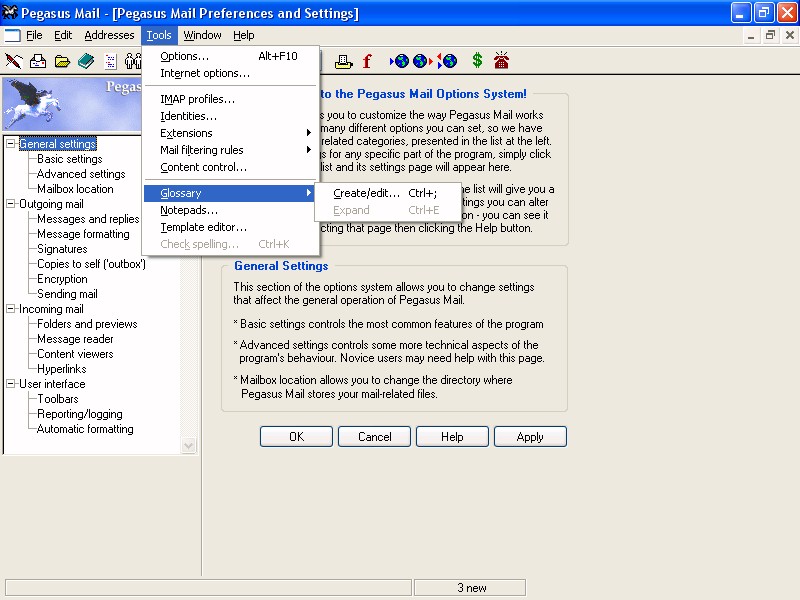Select Identities… from the Tools menu

click(x=231, y=116)
